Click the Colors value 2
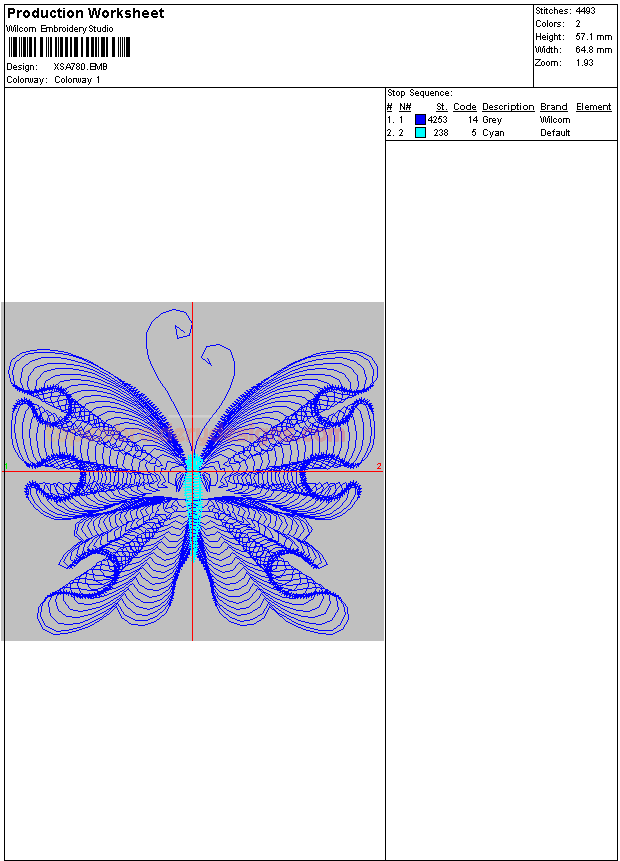This screenshot has height=861, width=620. tap(578, 24)
